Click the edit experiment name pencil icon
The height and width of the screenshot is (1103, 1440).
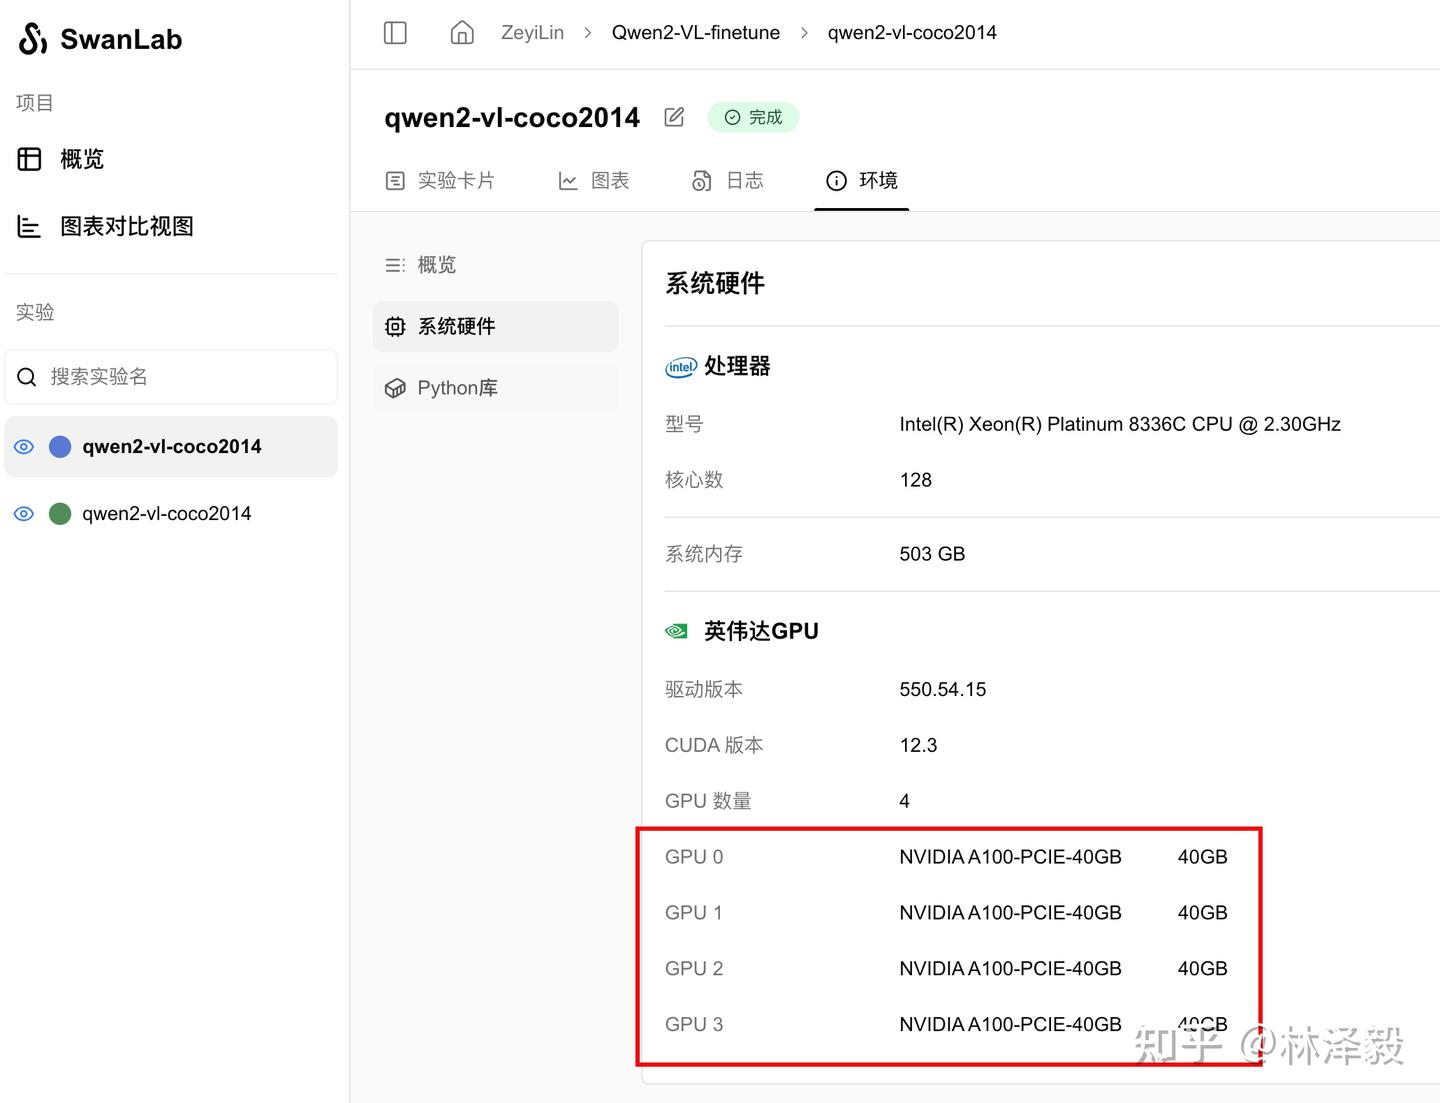674,117
